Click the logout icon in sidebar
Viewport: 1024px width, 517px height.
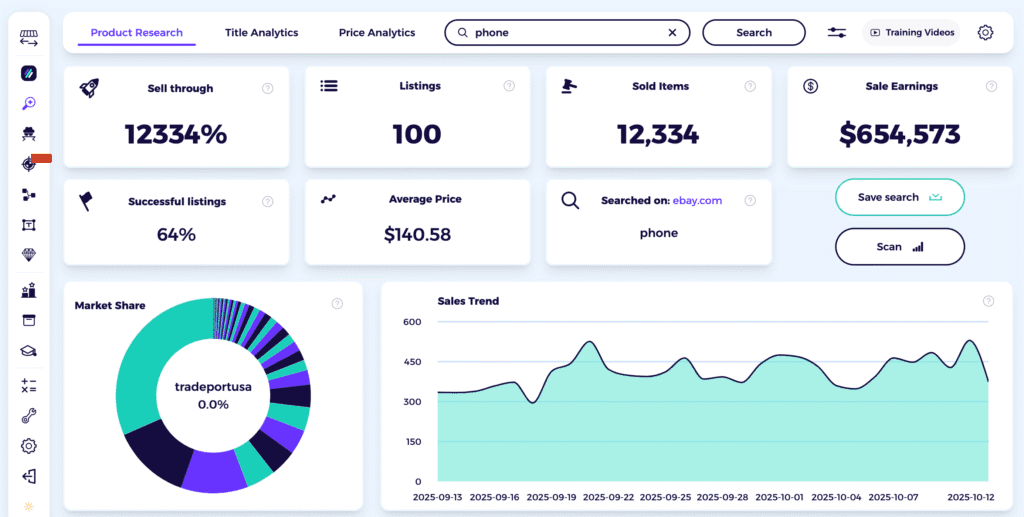tap(29, 477)
